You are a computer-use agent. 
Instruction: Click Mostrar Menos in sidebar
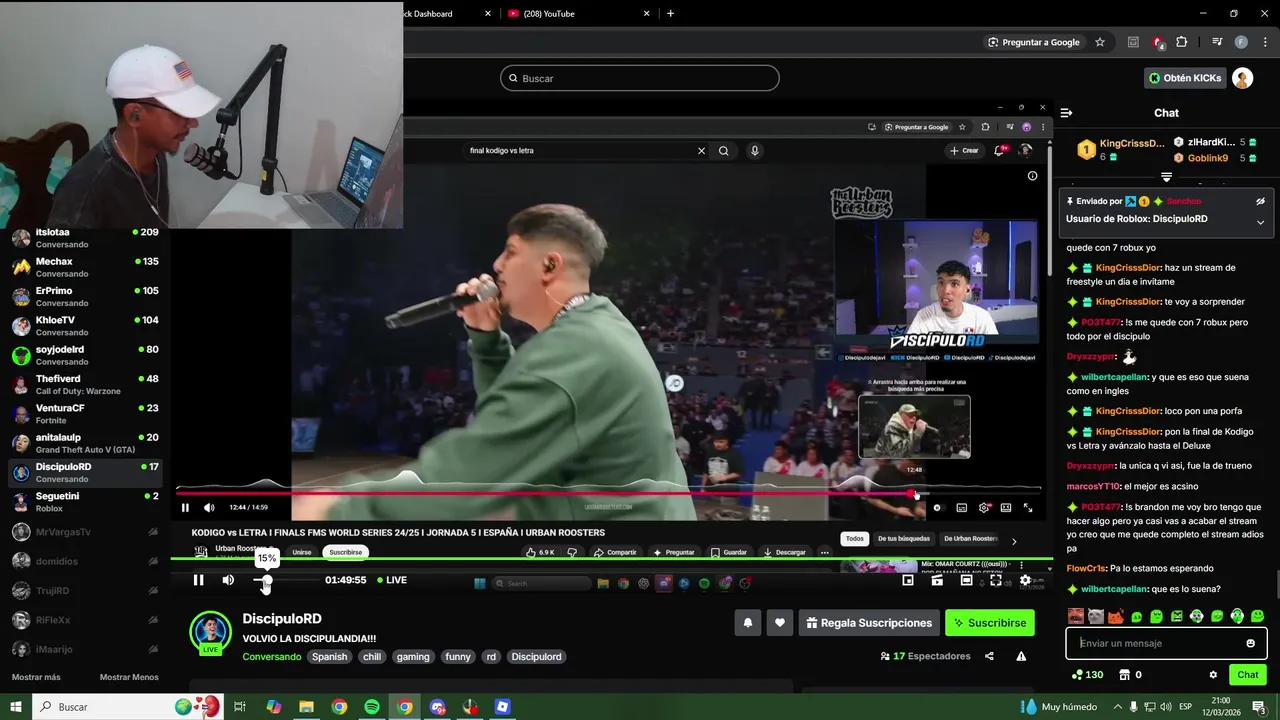point(129,677)
